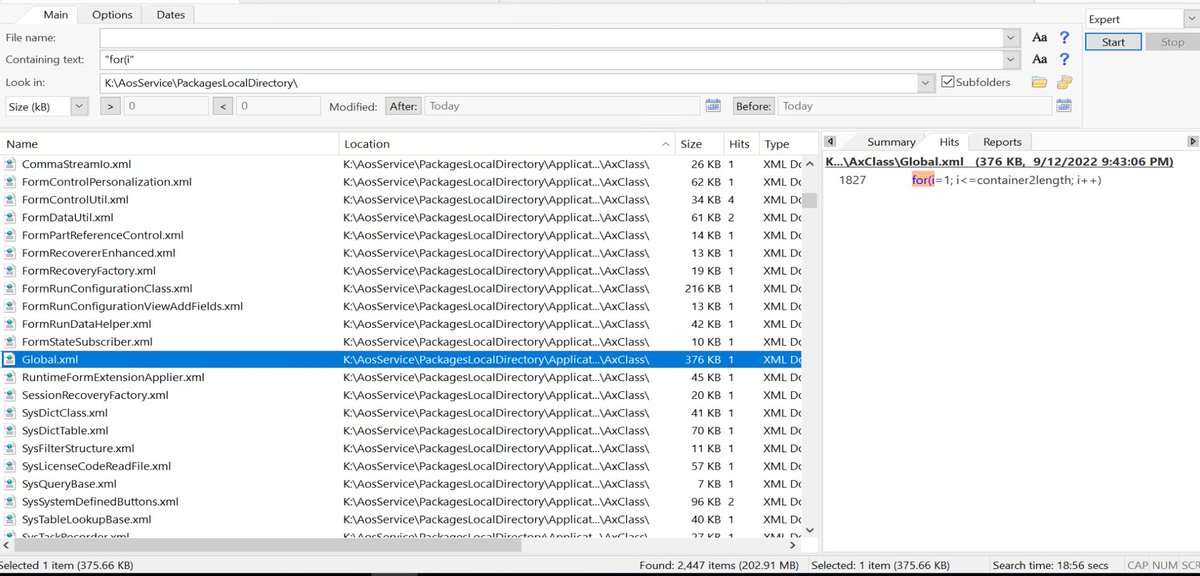Open help question mark for Containing text
Viewport: 1200px width, 576px height.
pyautogui.click(x=1065, y=60)
